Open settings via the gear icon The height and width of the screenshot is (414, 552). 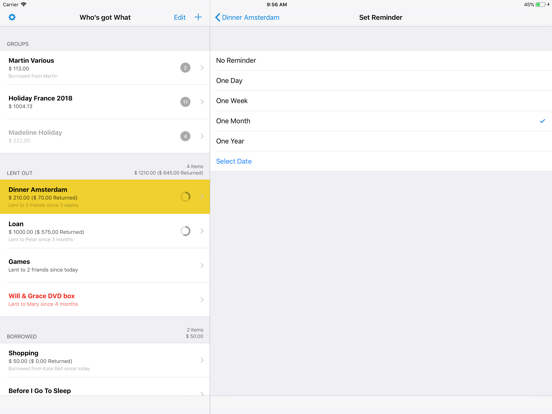coord(12,17)
